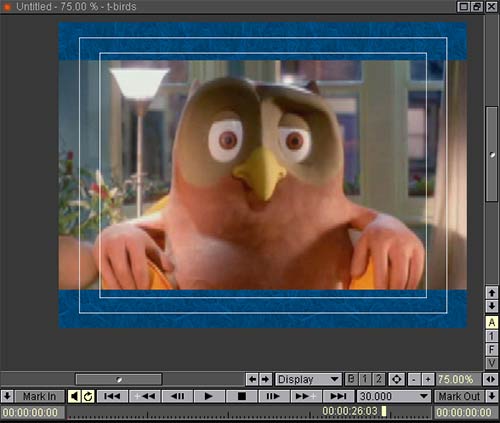Restore the monitor window
500x423 pixels.
tap(477, 6)
